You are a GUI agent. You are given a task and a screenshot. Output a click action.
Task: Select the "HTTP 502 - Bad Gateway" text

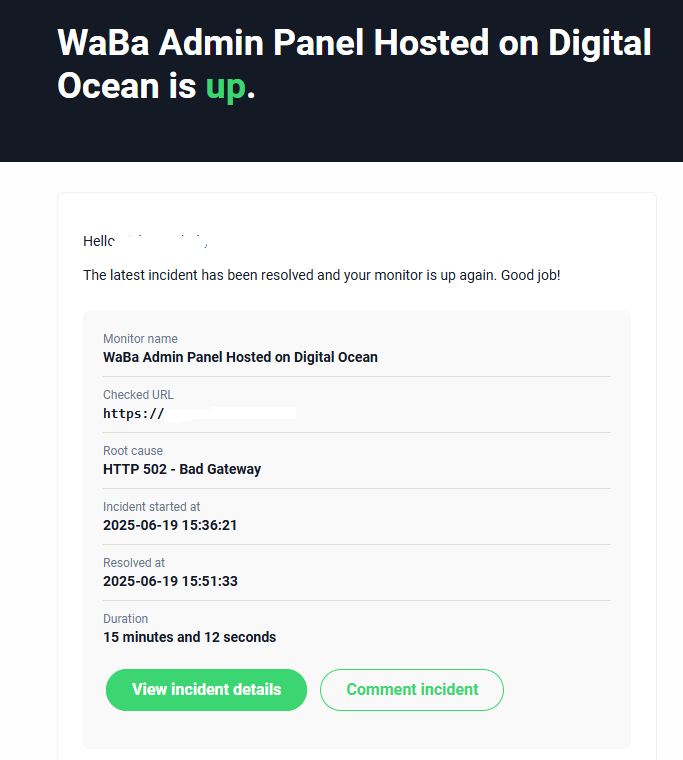pos(182,469)
